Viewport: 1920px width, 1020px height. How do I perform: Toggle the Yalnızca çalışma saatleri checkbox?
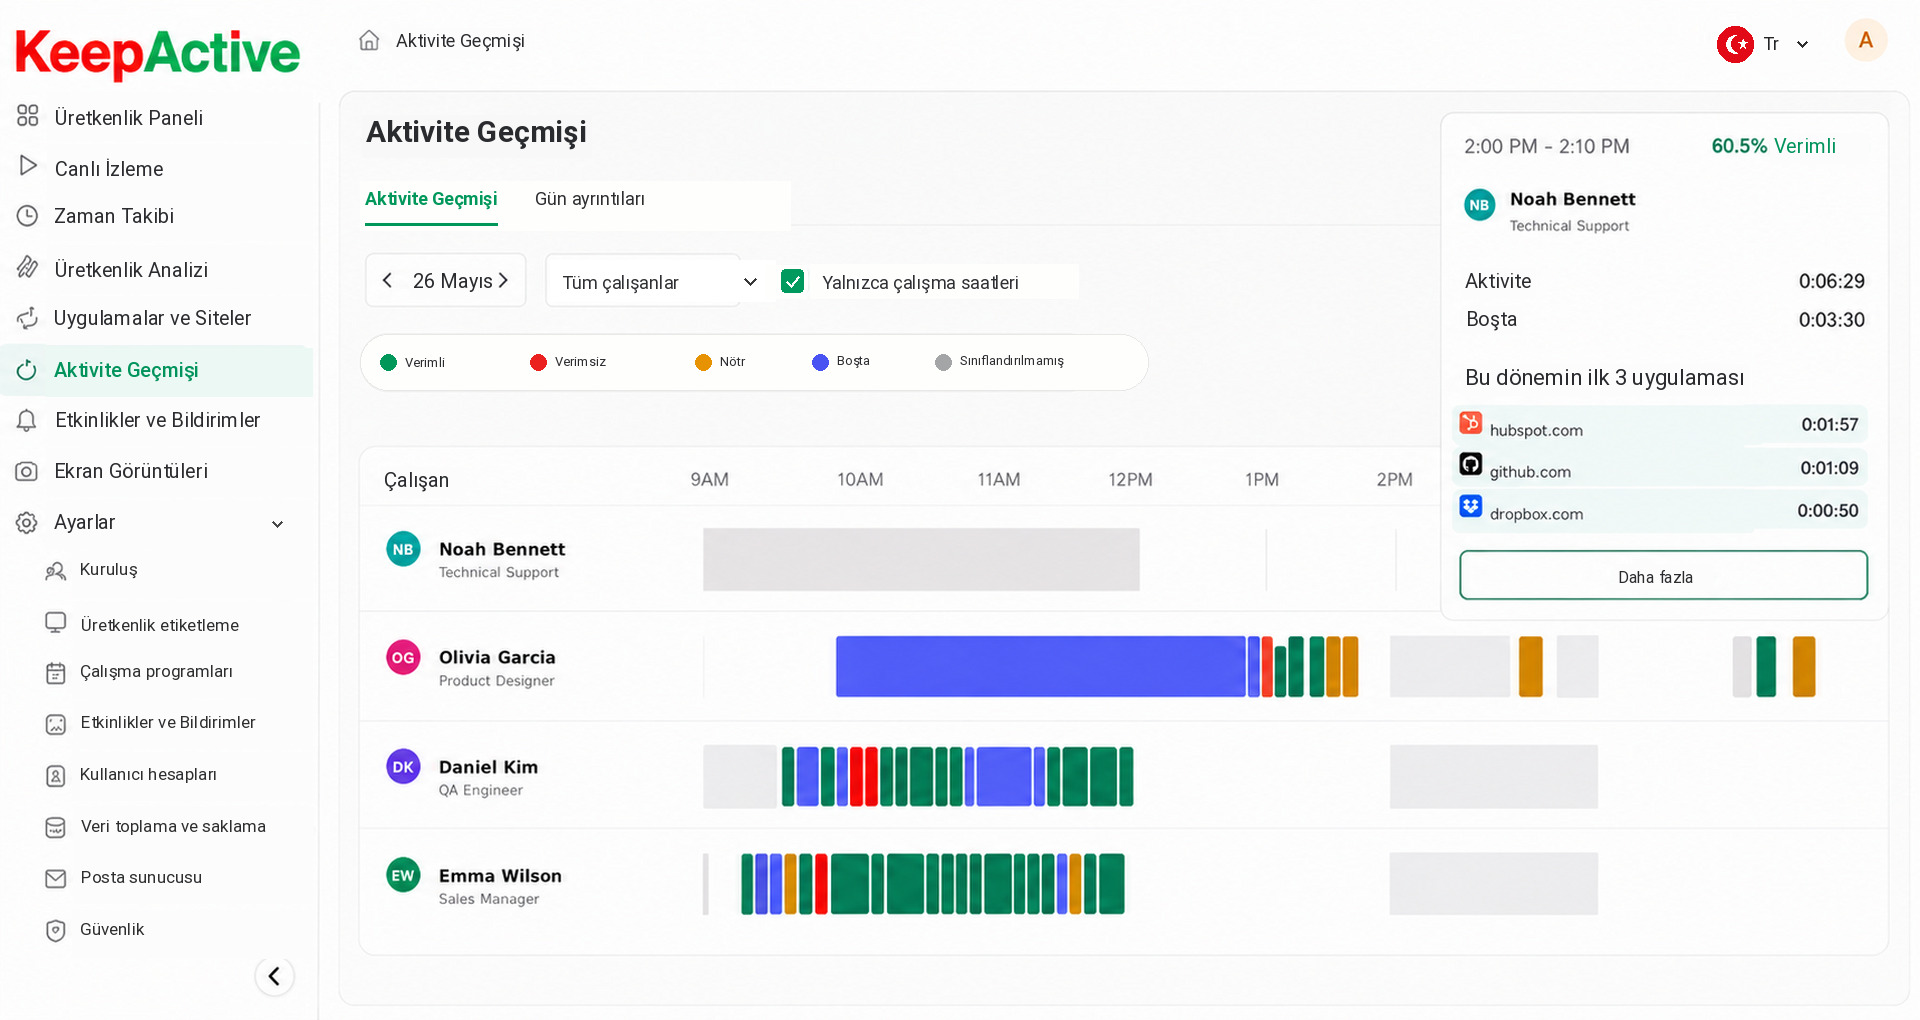coord(793,281)
